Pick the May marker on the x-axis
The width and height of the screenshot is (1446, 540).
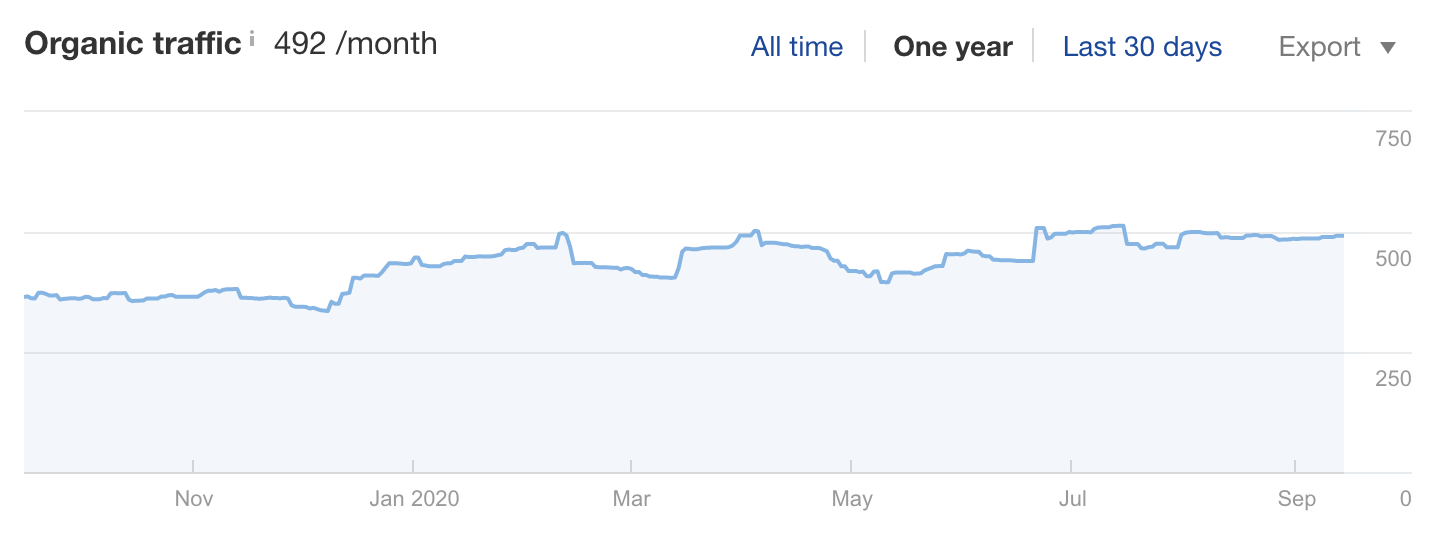click(851, 498)
